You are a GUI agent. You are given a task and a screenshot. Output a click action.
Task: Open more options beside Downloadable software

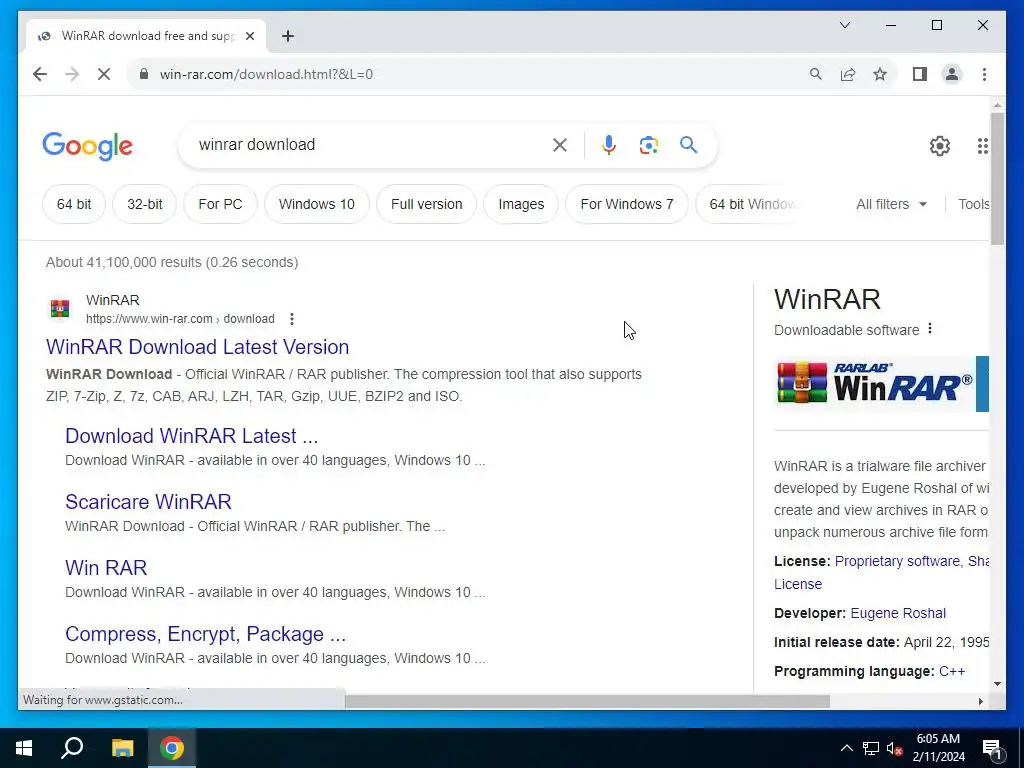click(930, 329)
